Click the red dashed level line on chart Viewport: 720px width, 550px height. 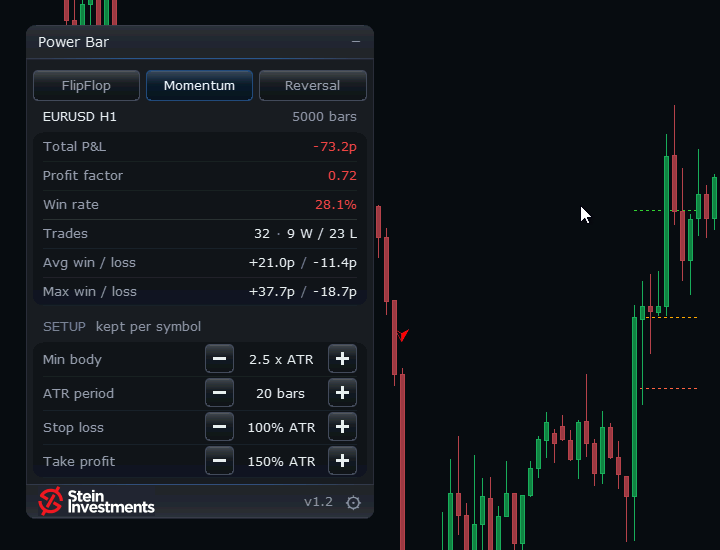[x=669, y=388]
